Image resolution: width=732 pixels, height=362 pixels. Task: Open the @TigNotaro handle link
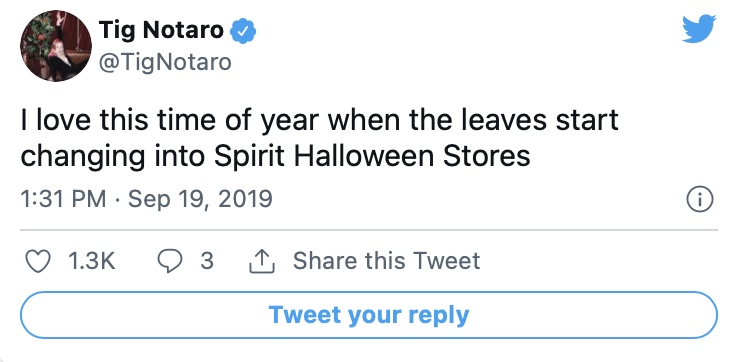(165, 62)
